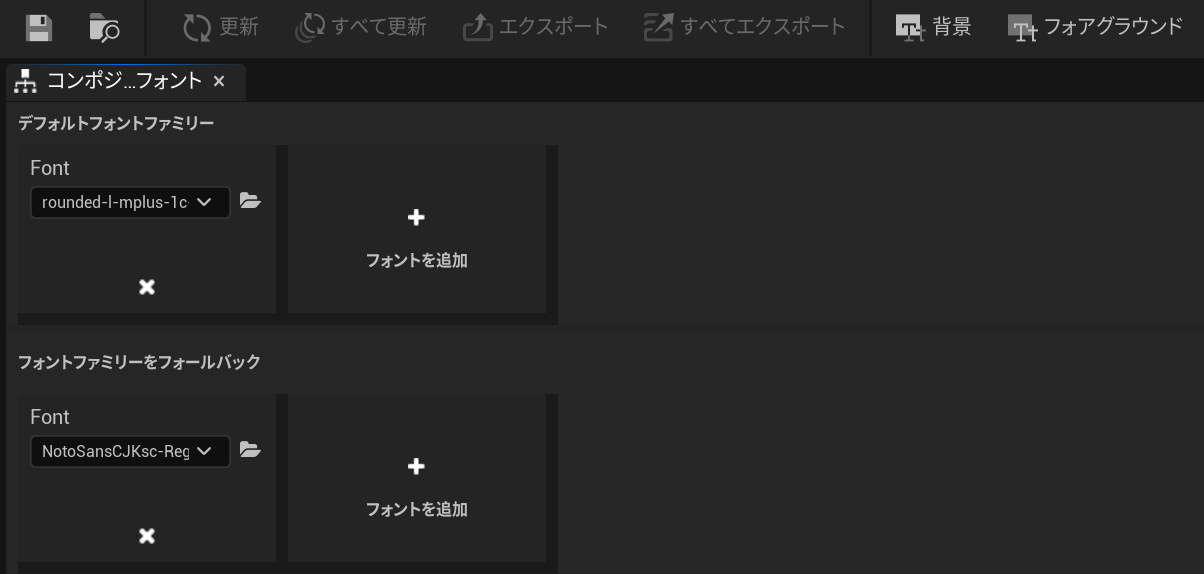The image size is (1204, 574).
Task: Click the 更新 refresh icon
Action: 221,28
